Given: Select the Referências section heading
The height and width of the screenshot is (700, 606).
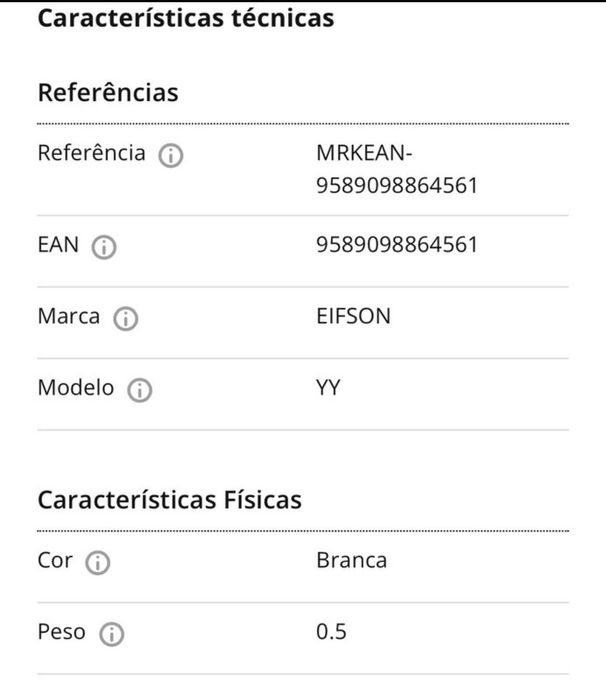Looking at the screenshot, I should 108,93.
